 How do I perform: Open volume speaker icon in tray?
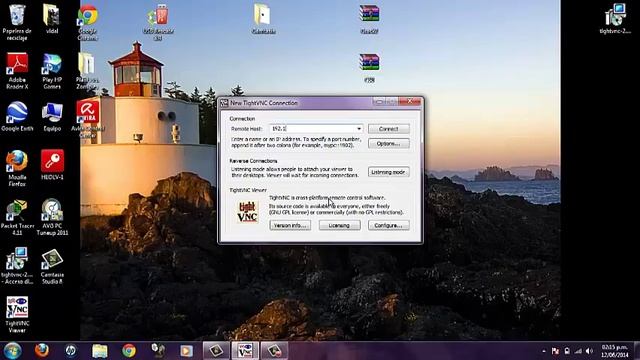pos(589,351)
